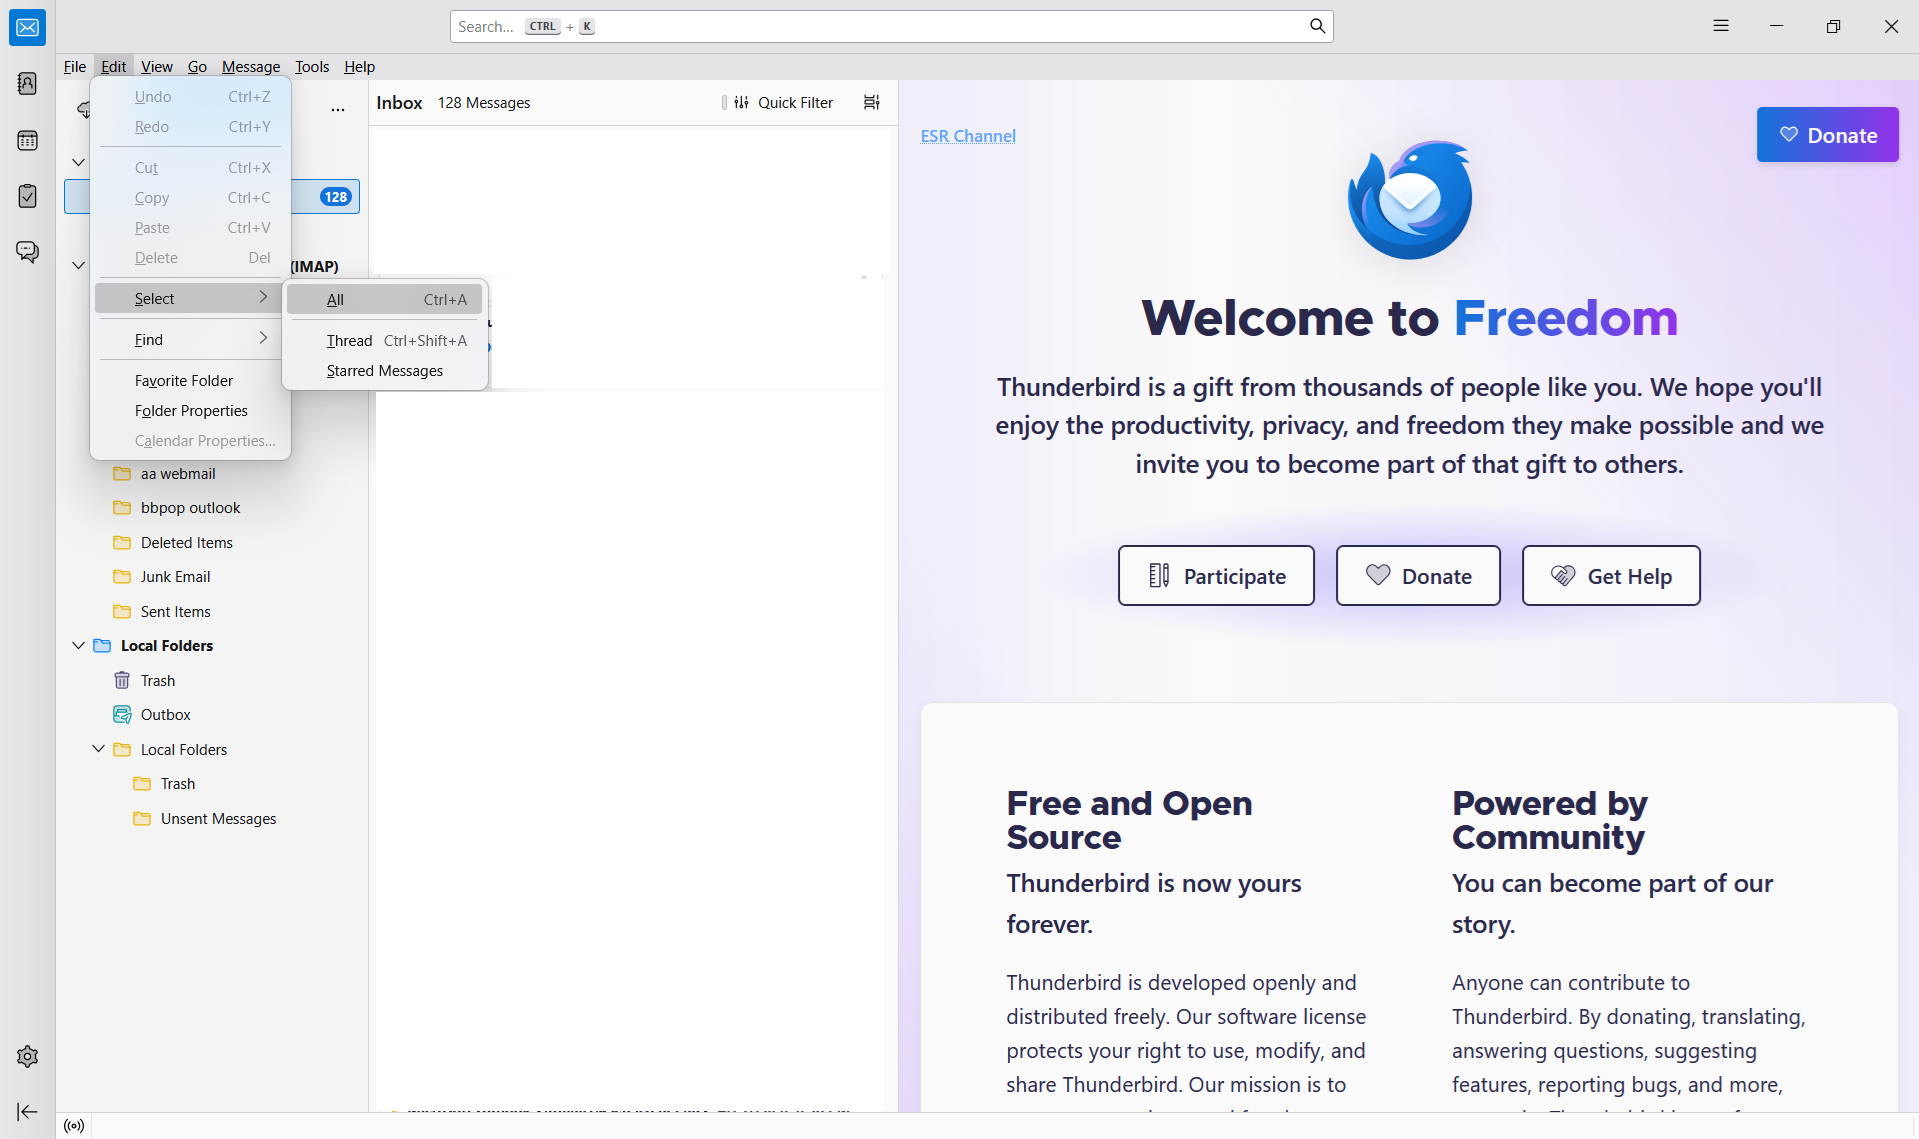The height and width of the screenshot is (1139, 1919).
Task: Choose Select All from submenu
Action: 385,300
